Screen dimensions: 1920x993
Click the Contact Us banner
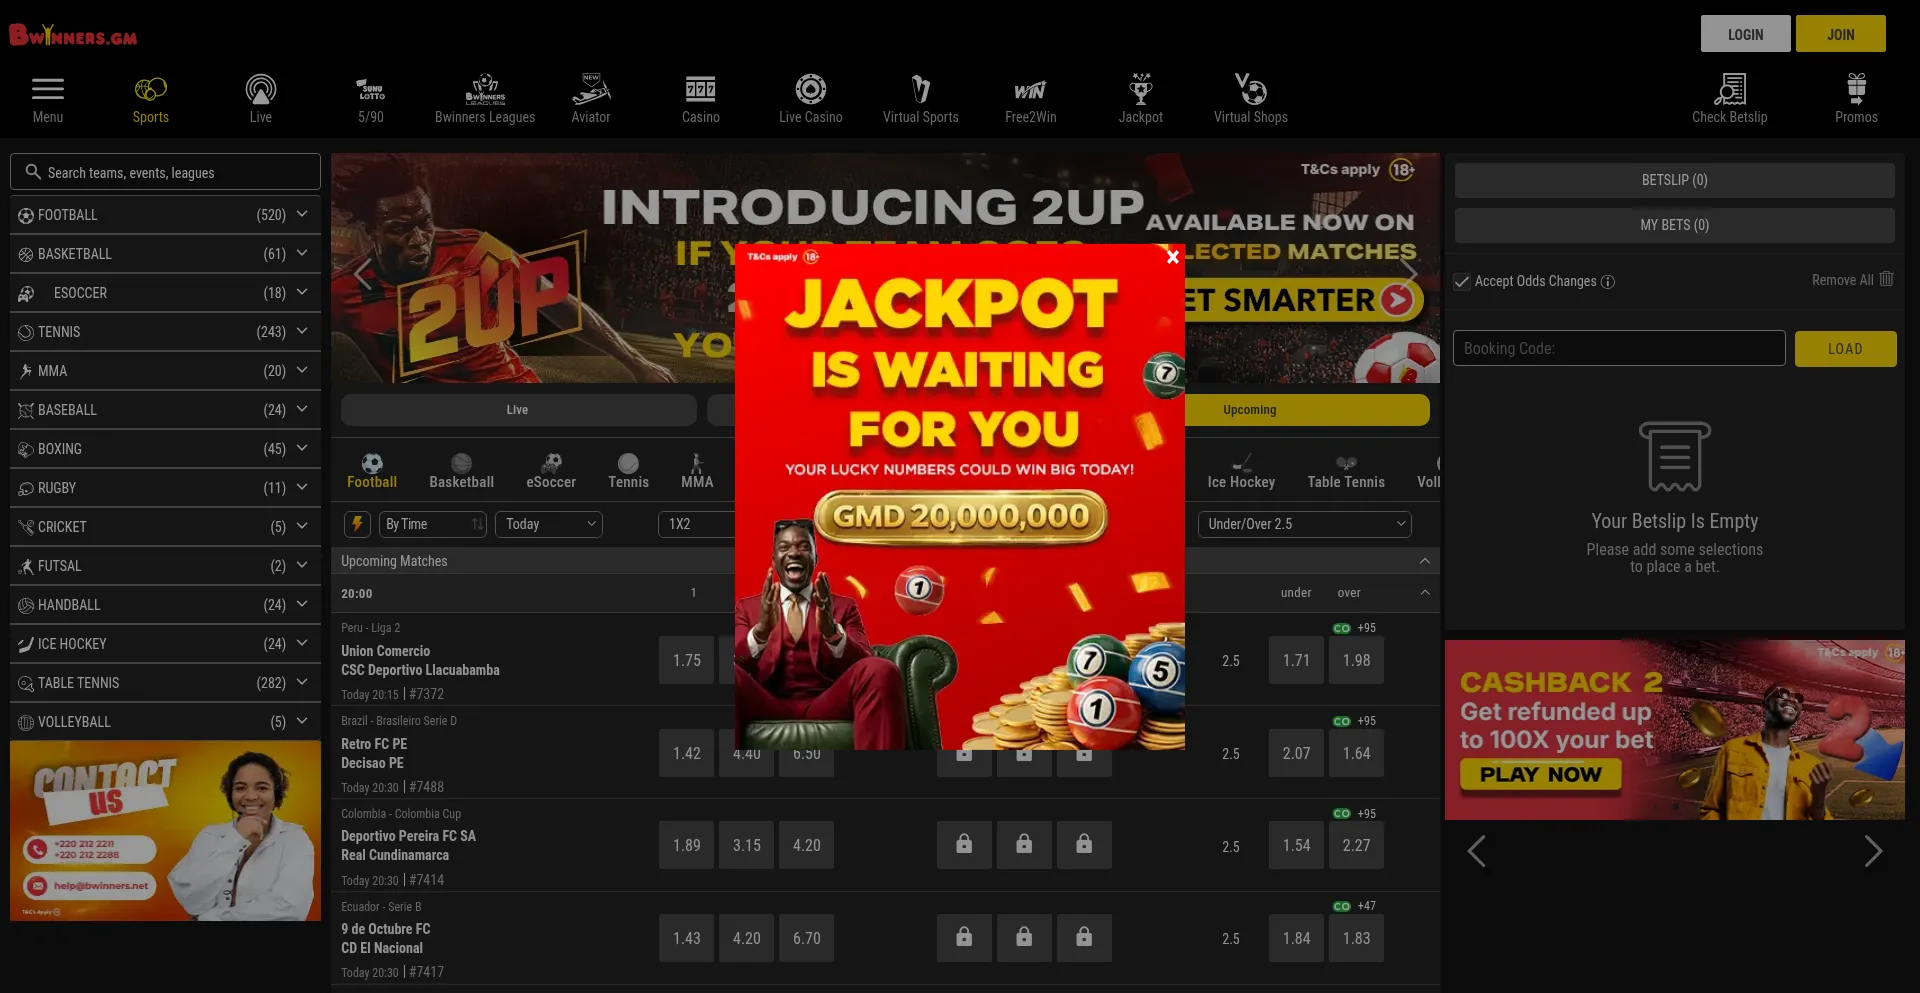pos(165,831)
